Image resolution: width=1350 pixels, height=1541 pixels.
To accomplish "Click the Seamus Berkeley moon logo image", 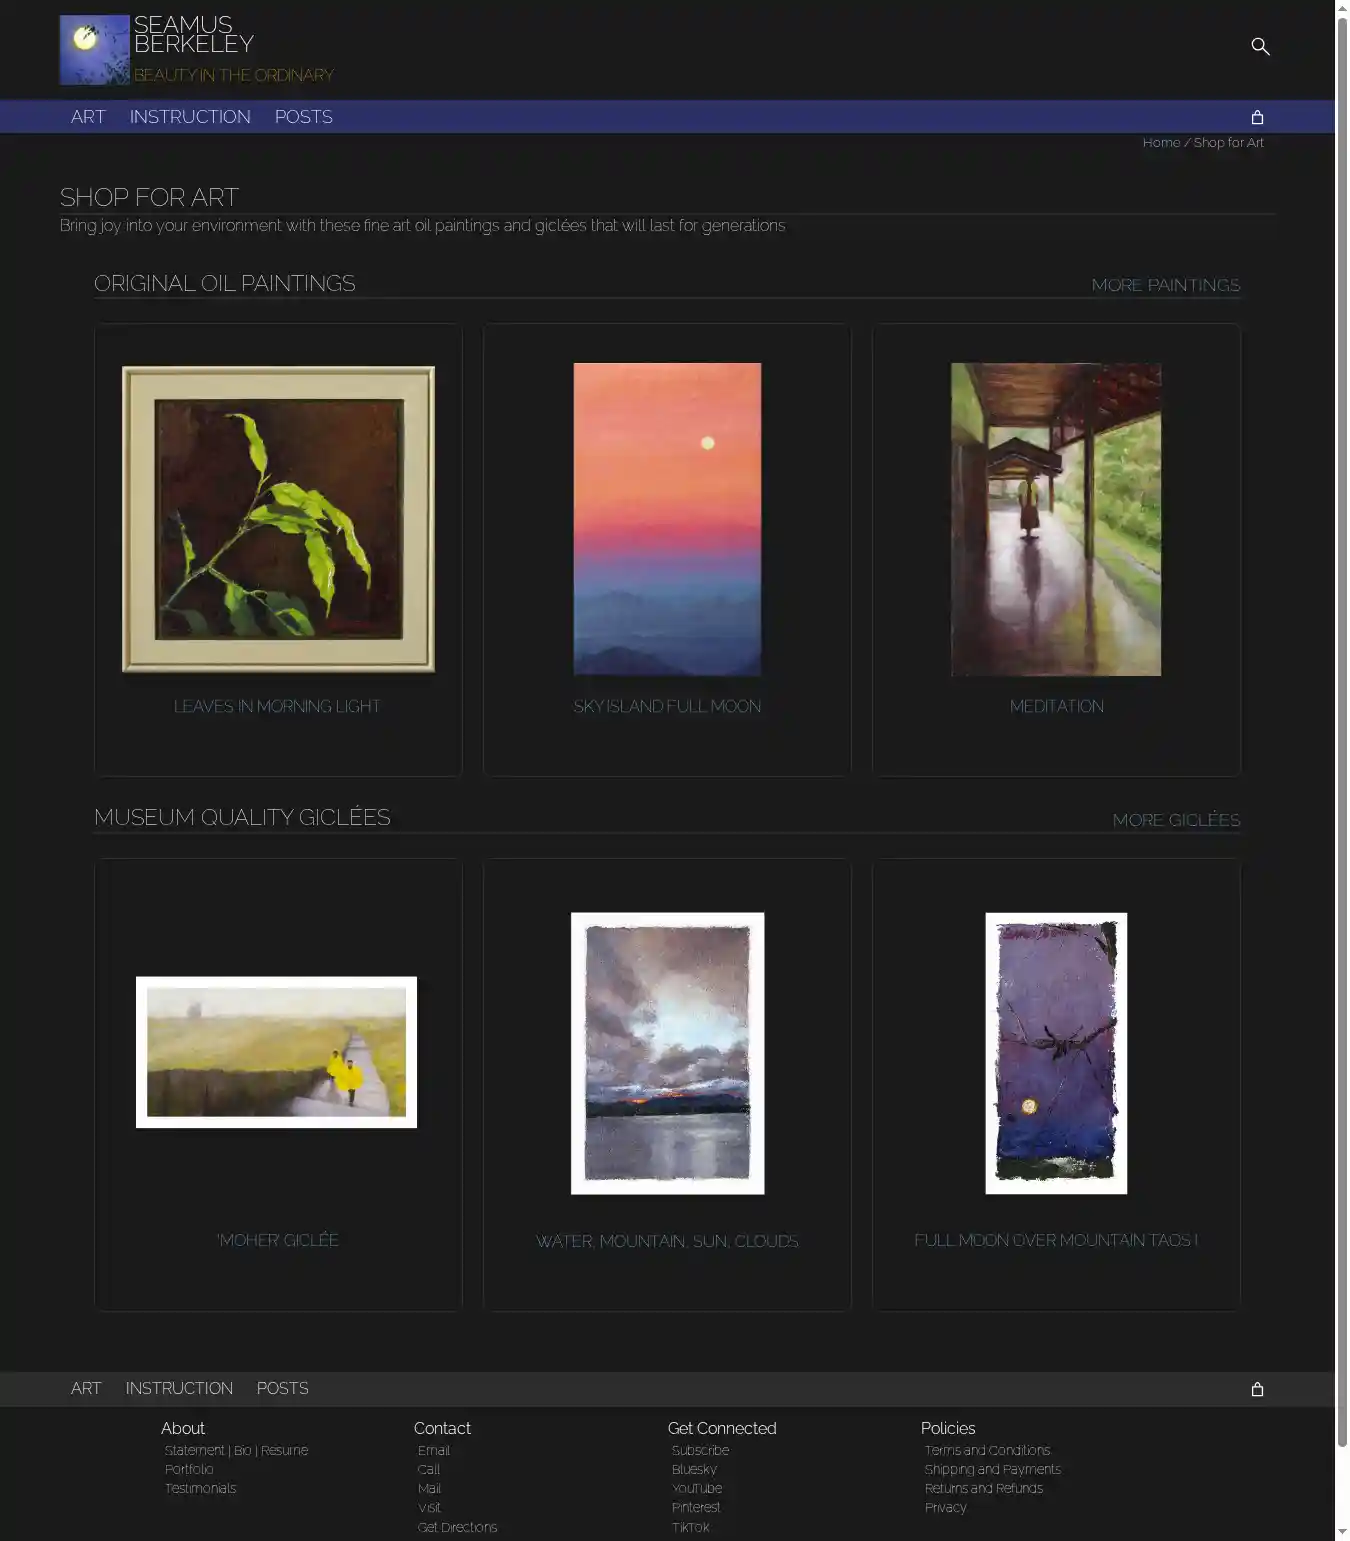I will coord(94,50).
